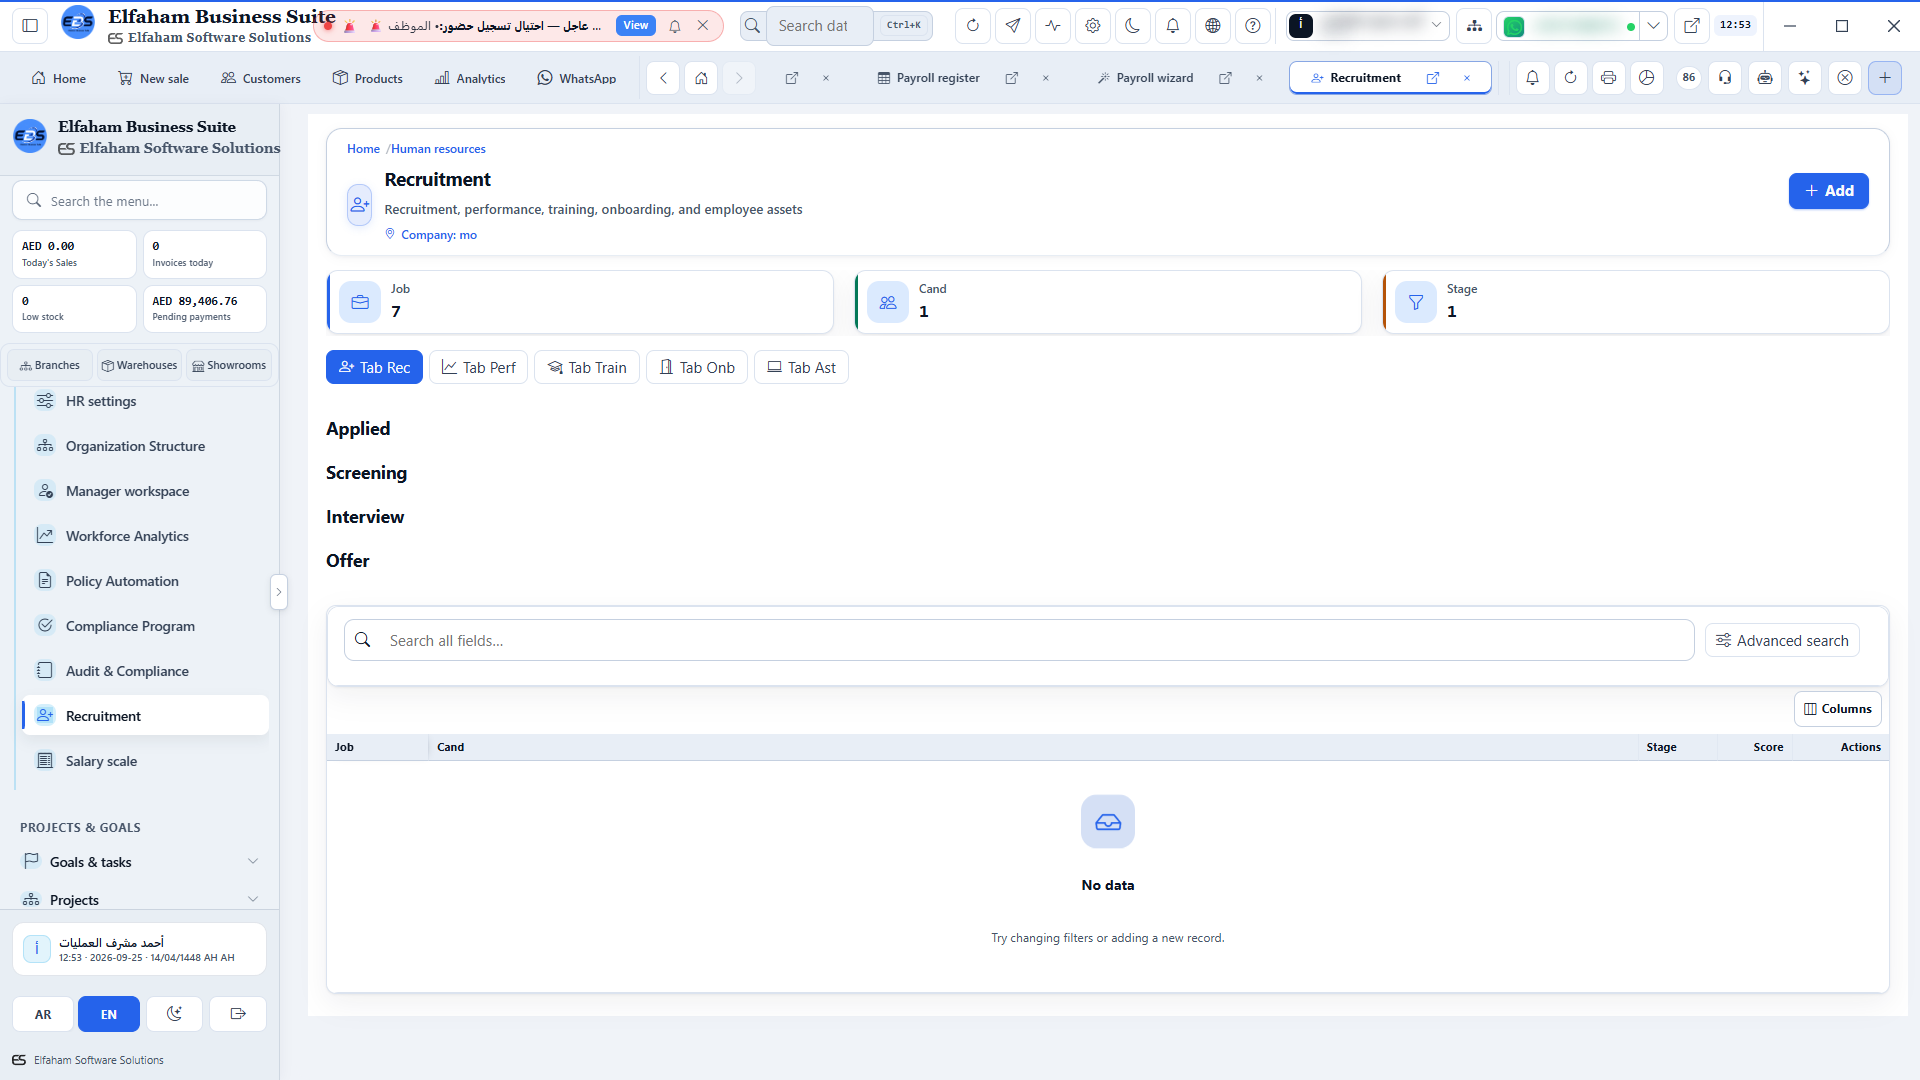Expand the Projects menu section
The image size is (1920, 1080).
(140, 900)
